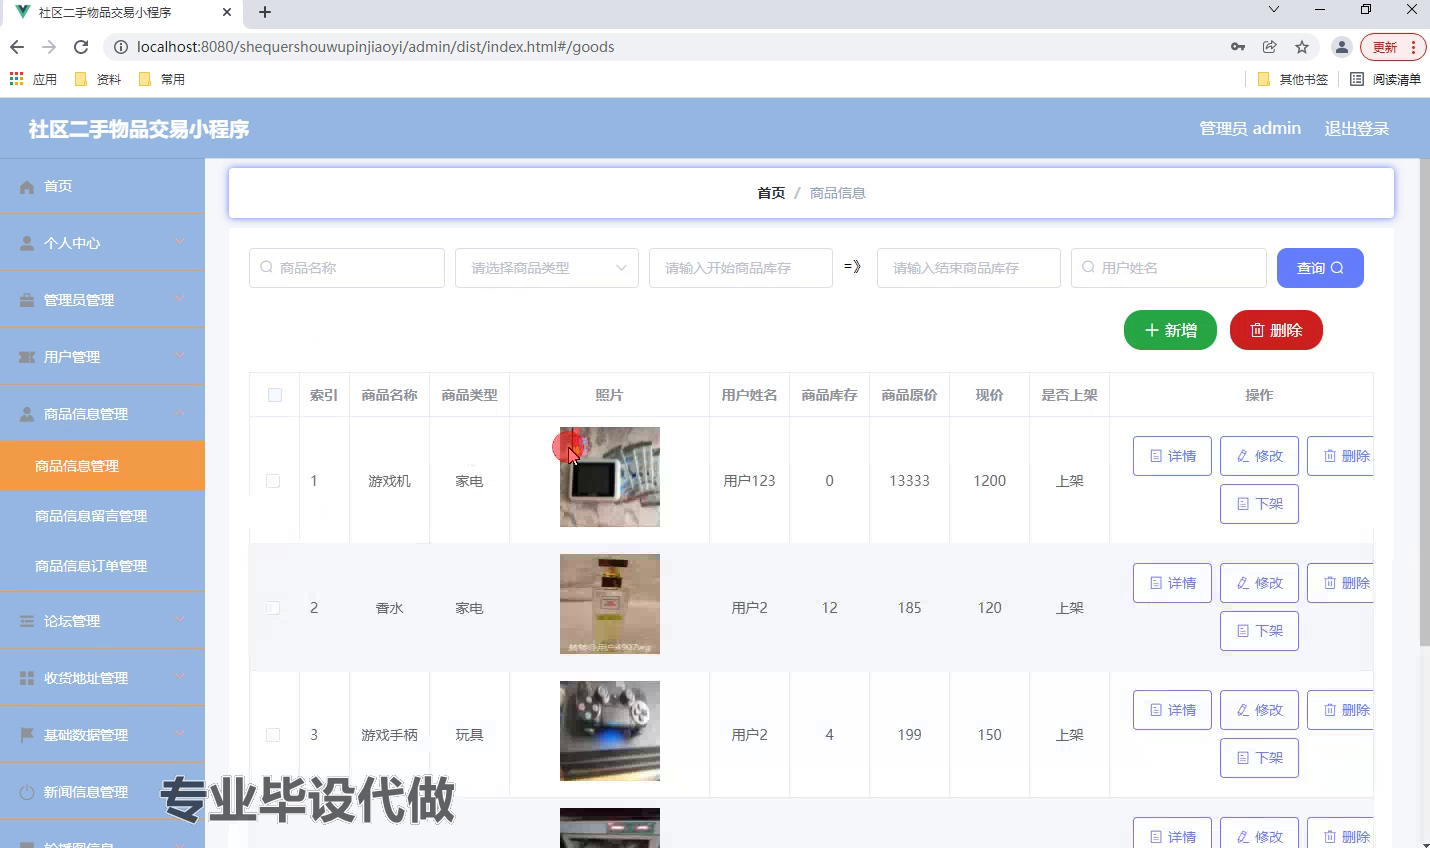1430x848 pixels.
Task: Check the row checkbox for 游戏机
Action: [x=273, y=481]
